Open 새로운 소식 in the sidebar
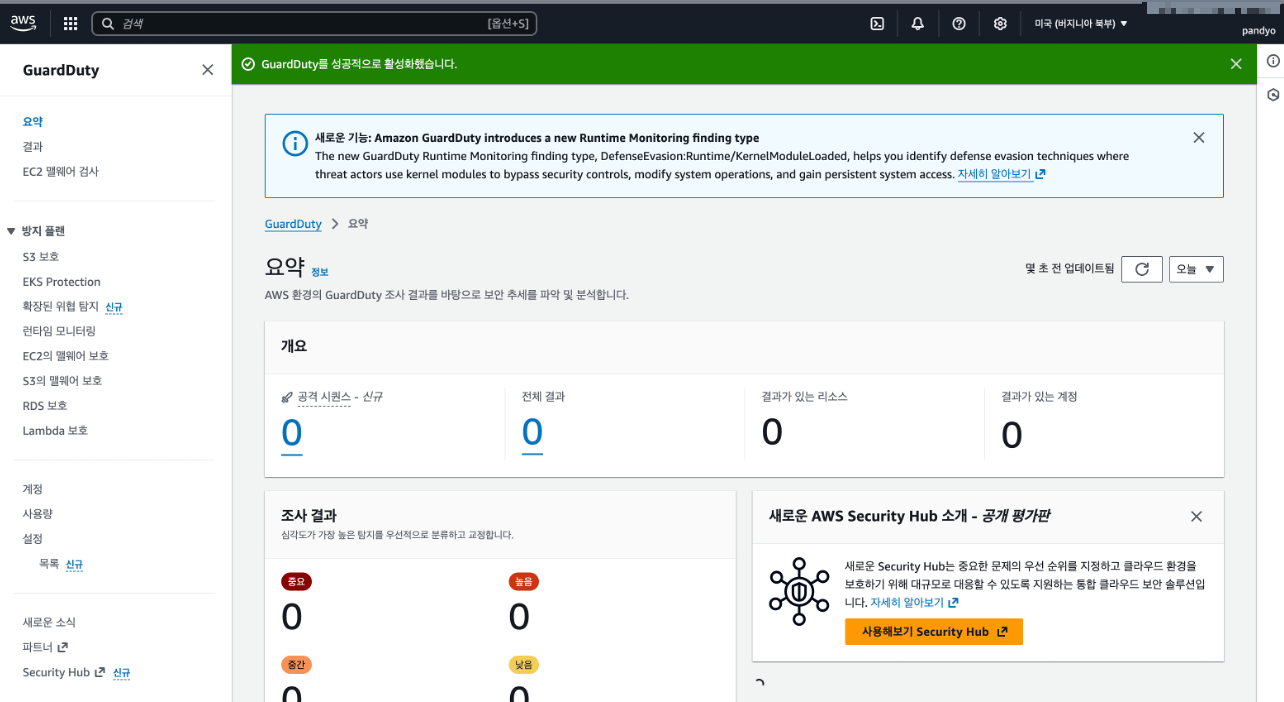The height and width of the screenshot is (702, 1284). pos(49,622)
